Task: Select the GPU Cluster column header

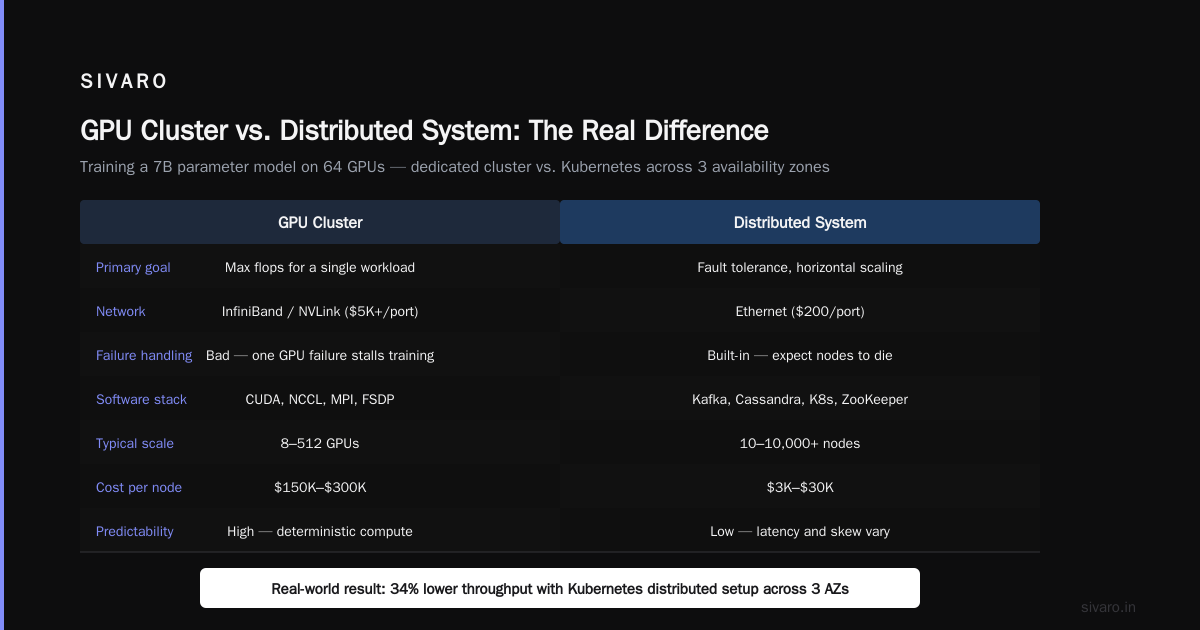Action: (x=320, y=222)
